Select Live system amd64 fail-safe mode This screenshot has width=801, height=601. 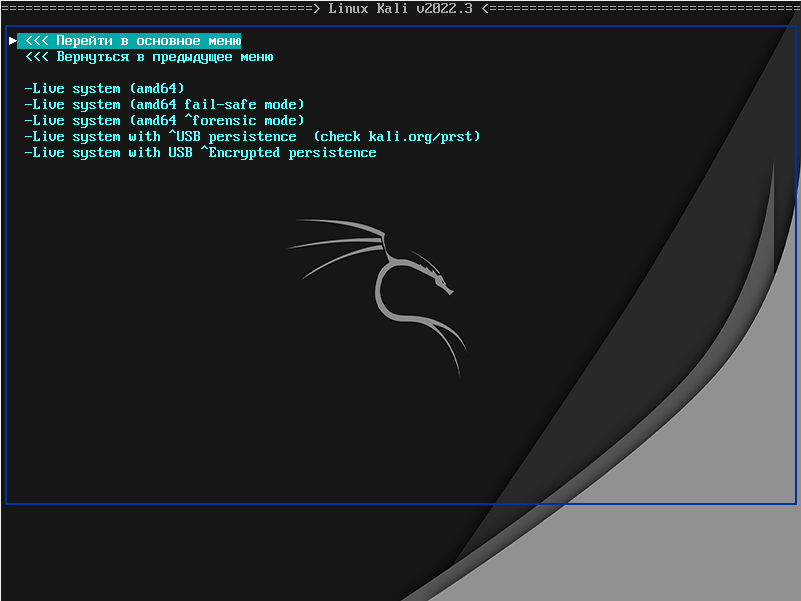[x=164, y=105]
